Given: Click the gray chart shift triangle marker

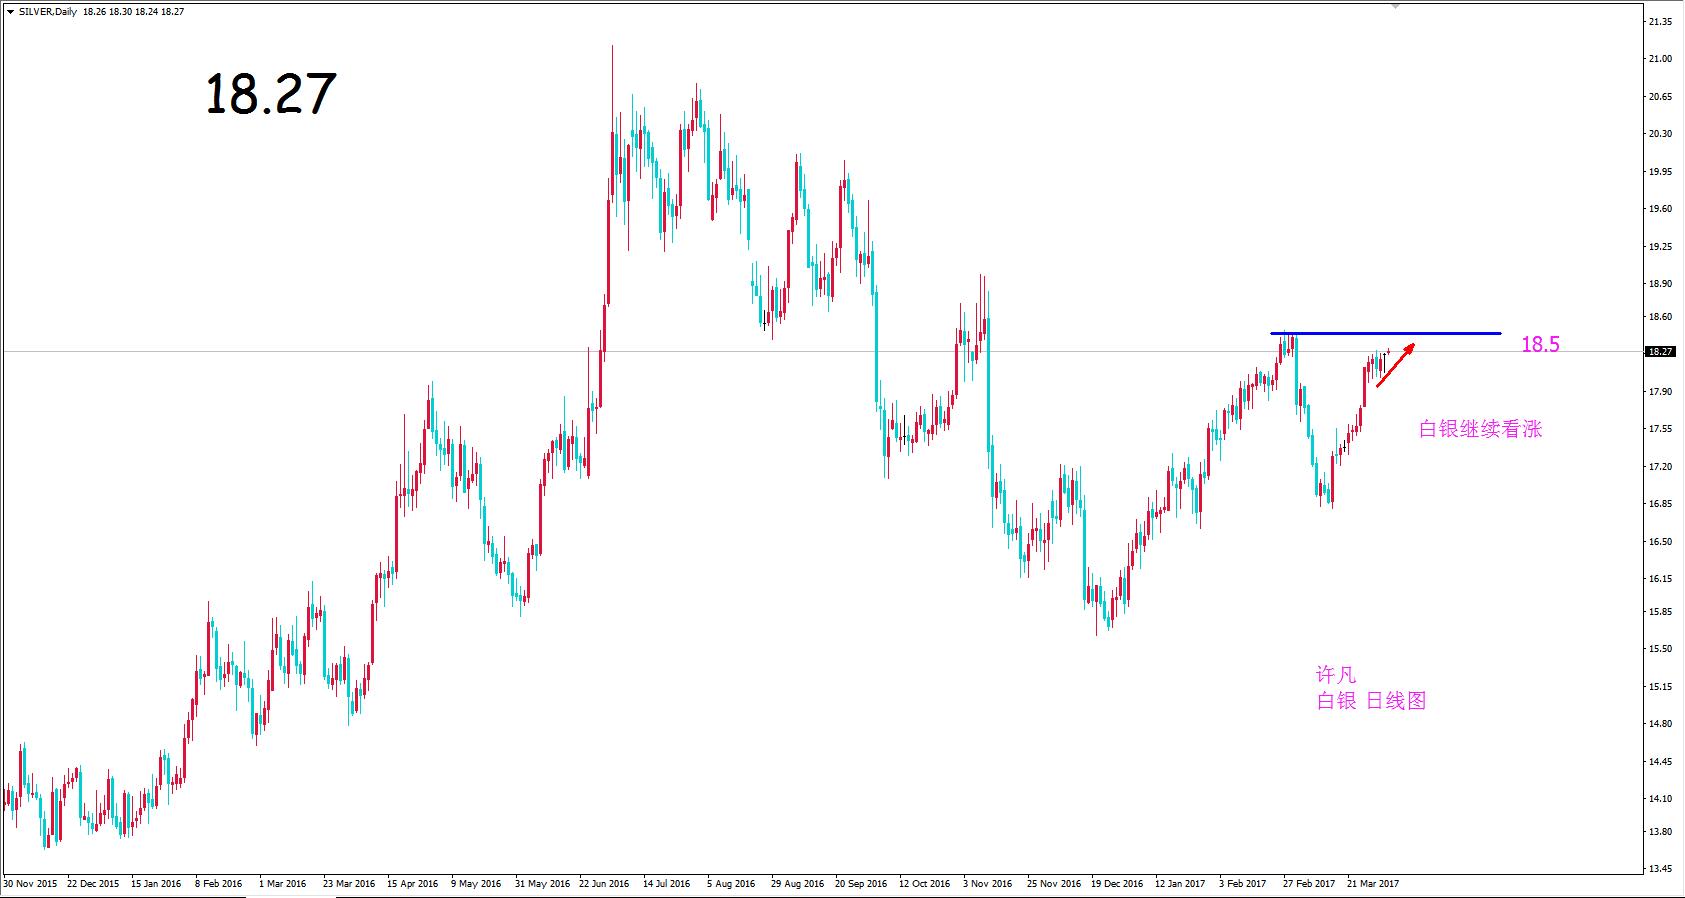Looking at the screenshot, I should (x=1395, y=6).
